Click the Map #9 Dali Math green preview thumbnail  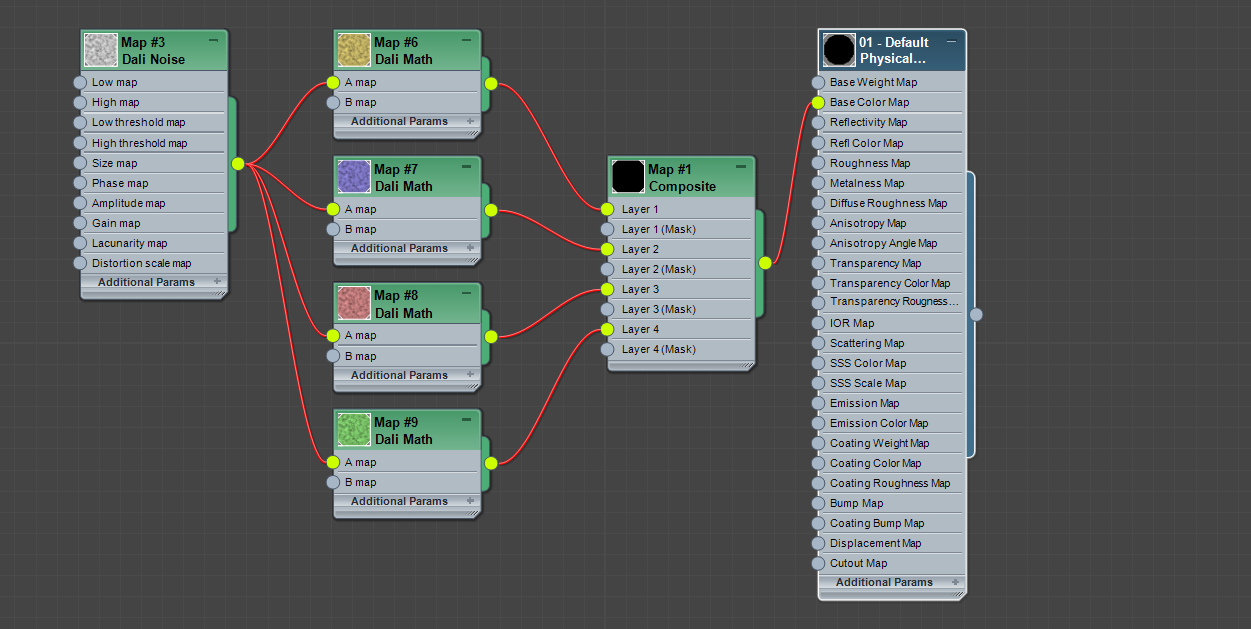354,430
